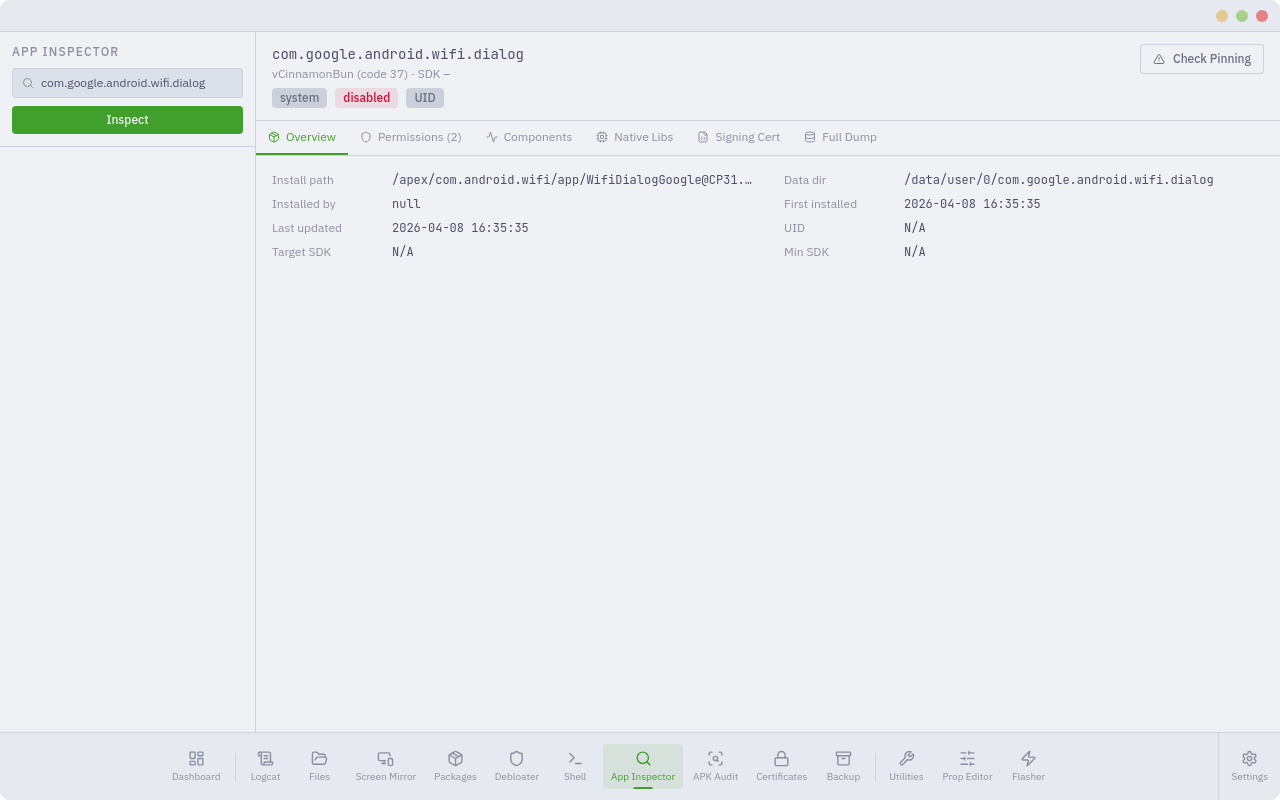
Task: Click the search magnifier in package field
Action: 28,83
